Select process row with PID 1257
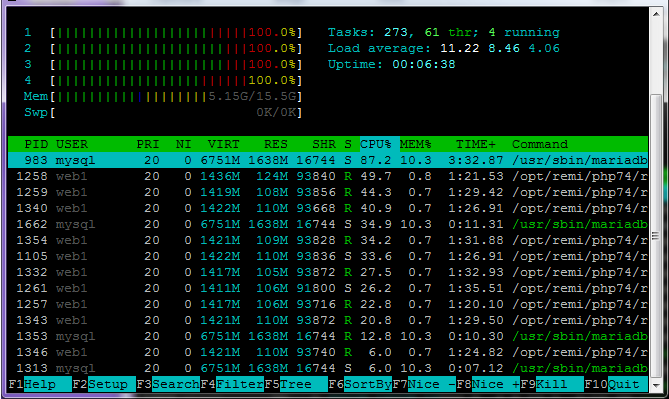This screenshot has width=669, height=399. (328, 304)
